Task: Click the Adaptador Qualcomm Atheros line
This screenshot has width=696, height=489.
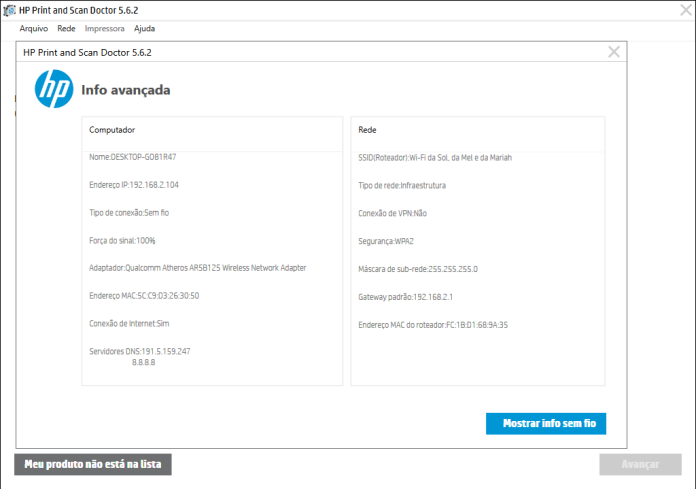Action: click(x=198, y=268)
